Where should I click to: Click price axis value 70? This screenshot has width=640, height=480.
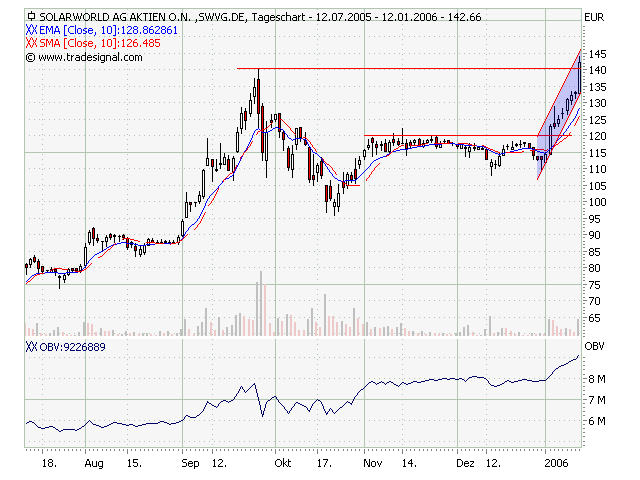[594, 301]
